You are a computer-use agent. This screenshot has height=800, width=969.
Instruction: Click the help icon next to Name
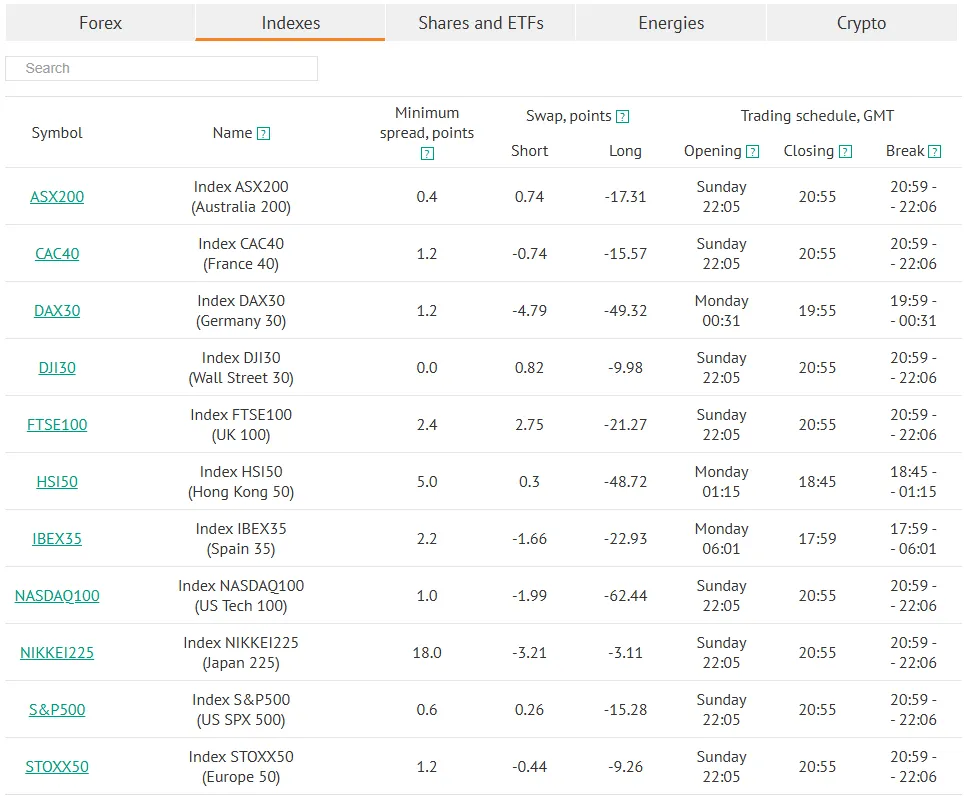pyautogui.click(x=263, y=134)
